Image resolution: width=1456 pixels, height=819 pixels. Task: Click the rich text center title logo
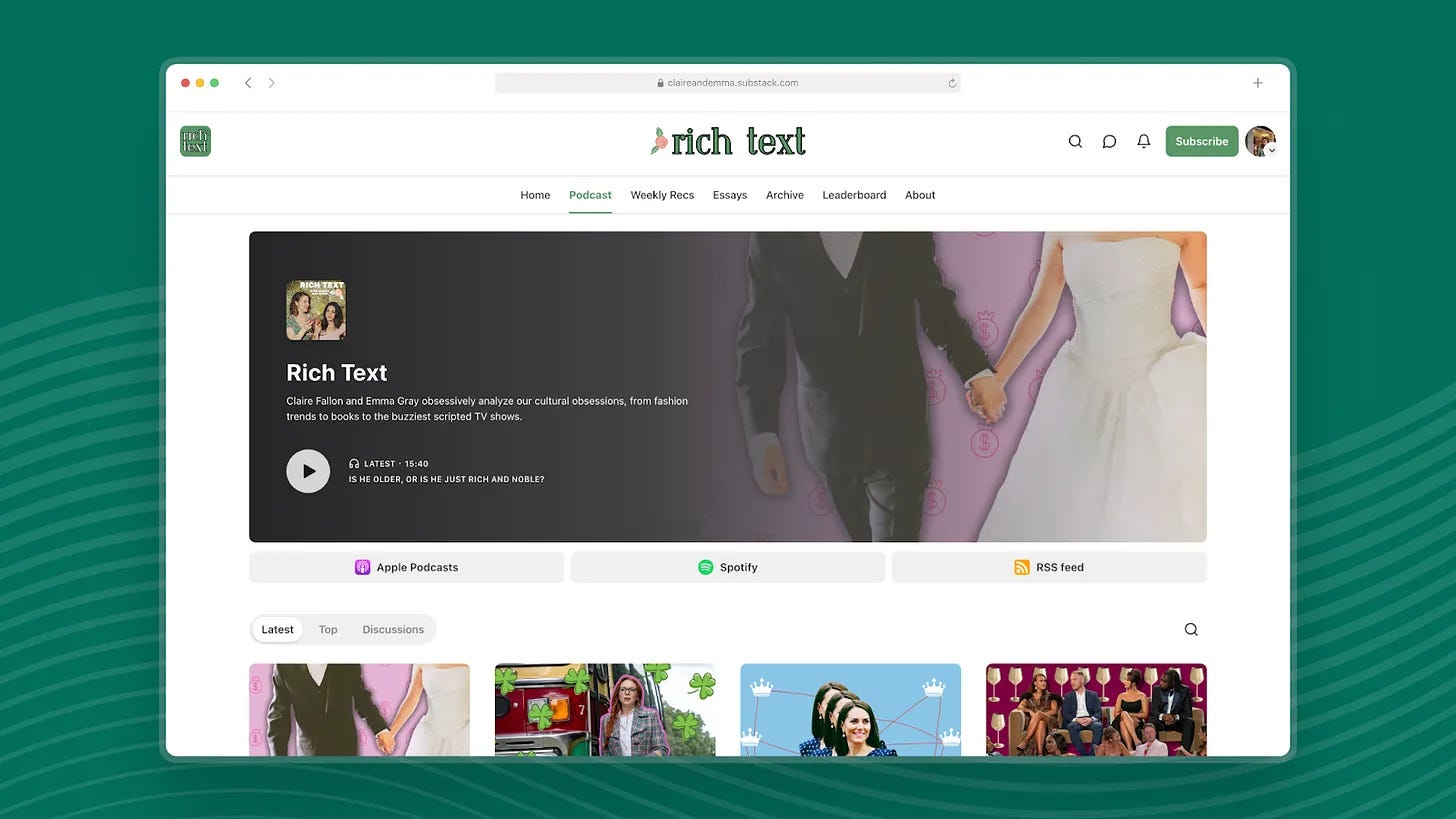(728, 141)
